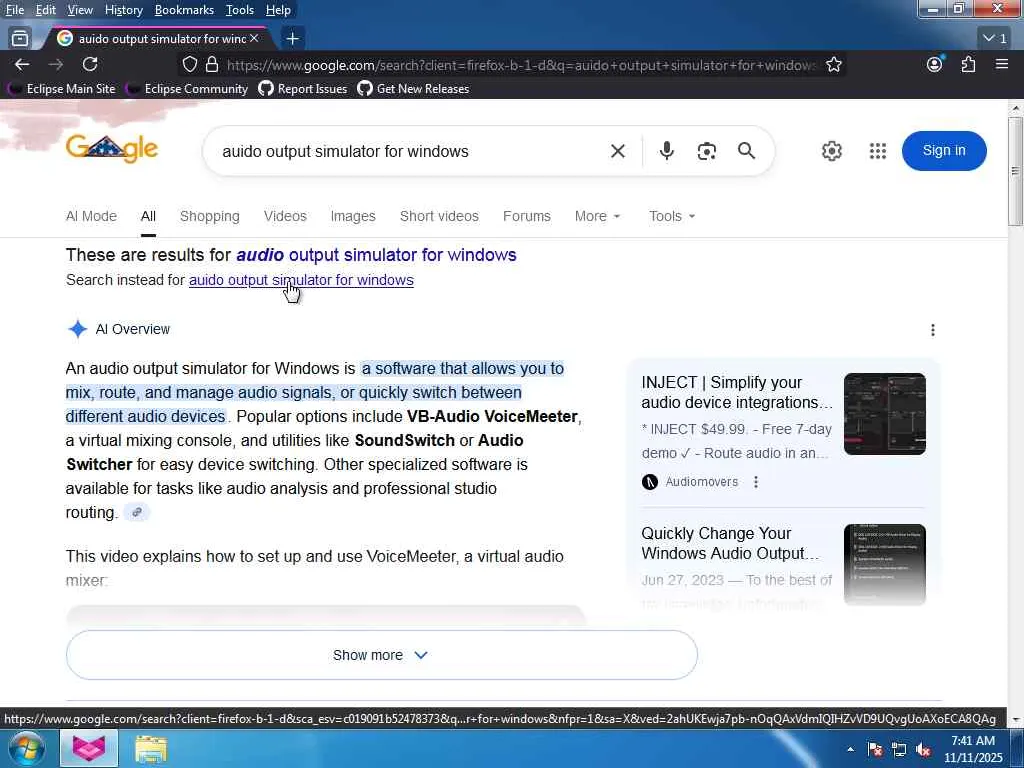Open 'Quickly Change Your Windows Audio Output' card
1024x768 pixels.
point(730,543)
